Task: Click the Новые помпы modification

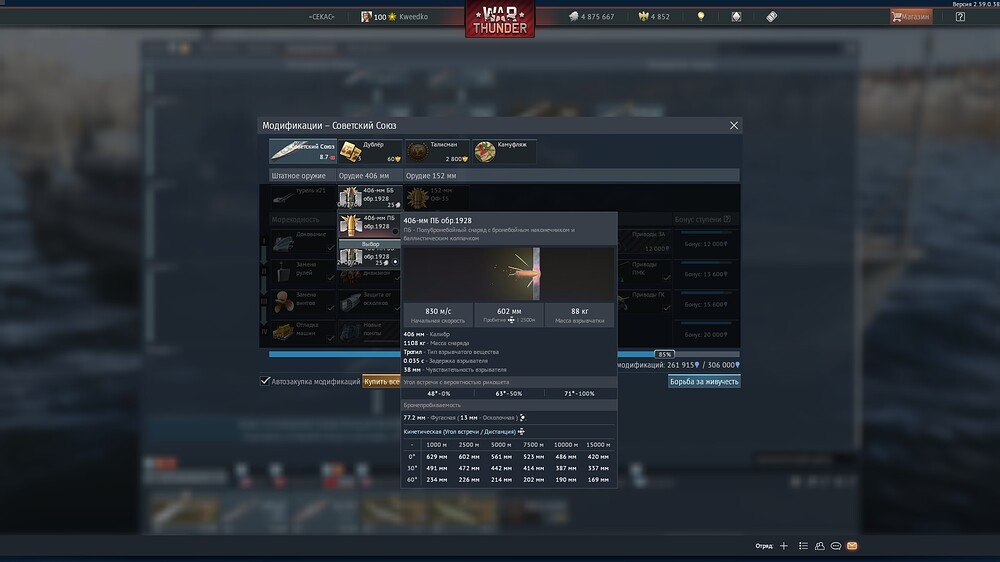Action: click(x=370, y=332)
